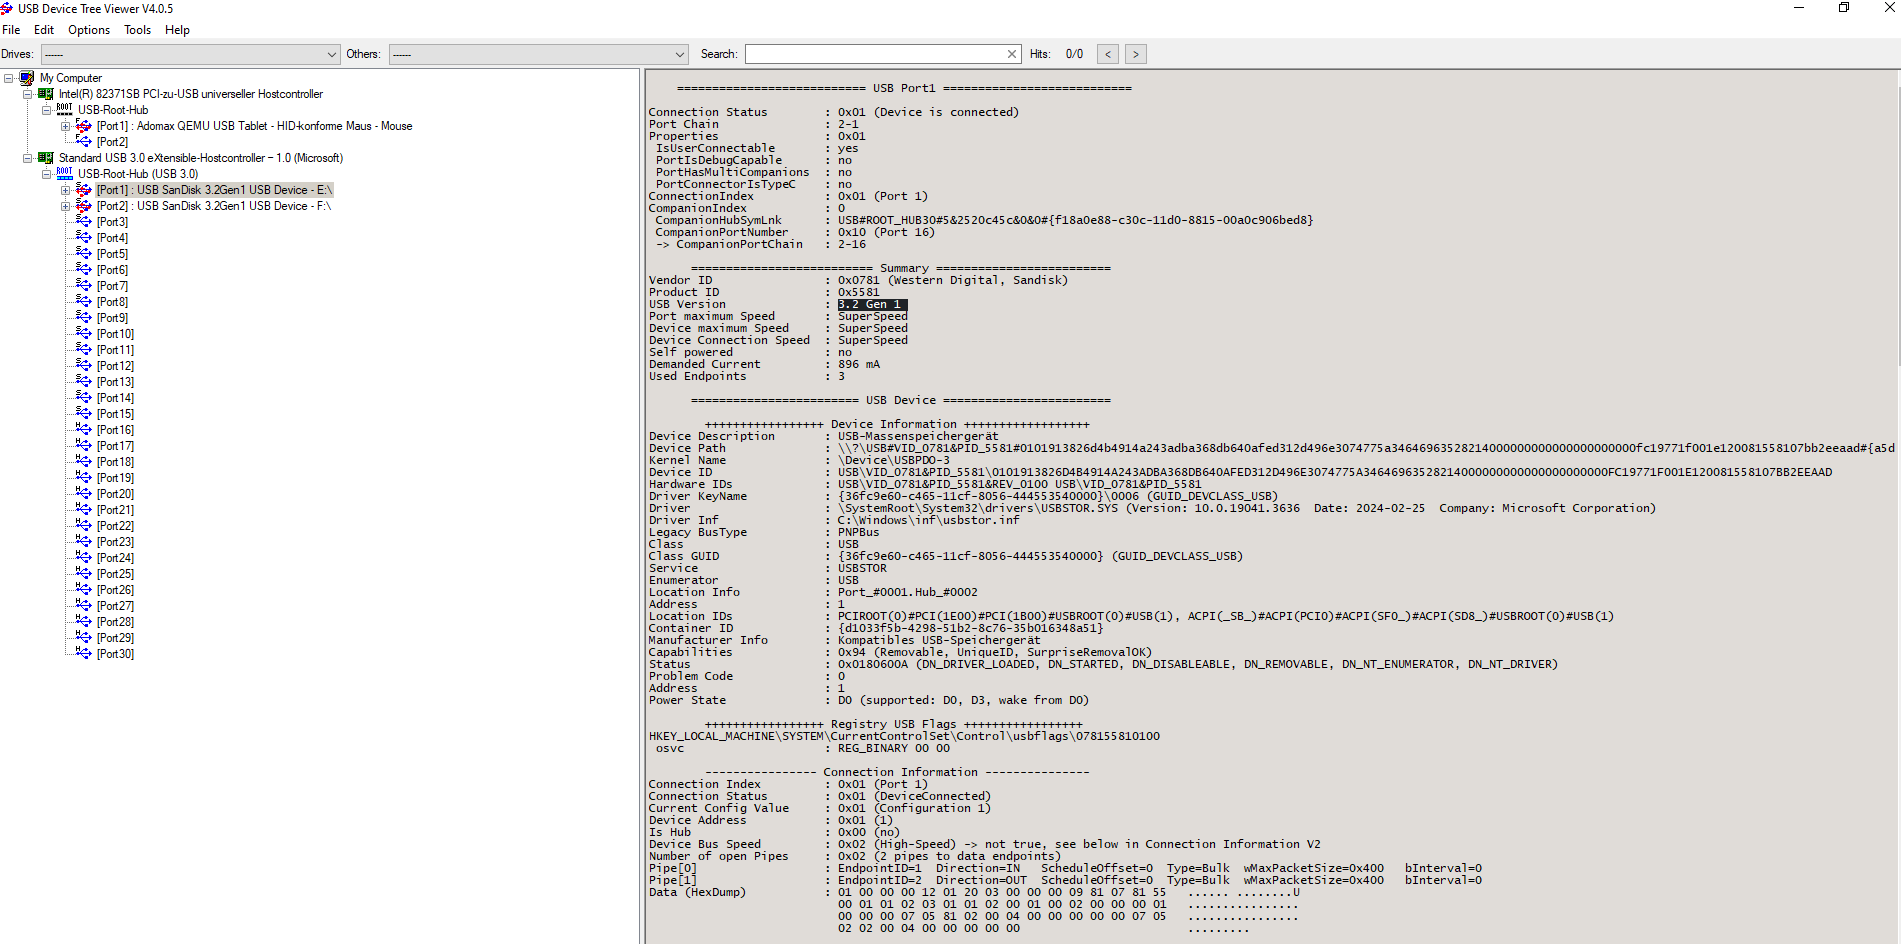The image size is (1901, 944).
Task: Collapse the first USB-Root-Hub node
Action: coord(47,110)
